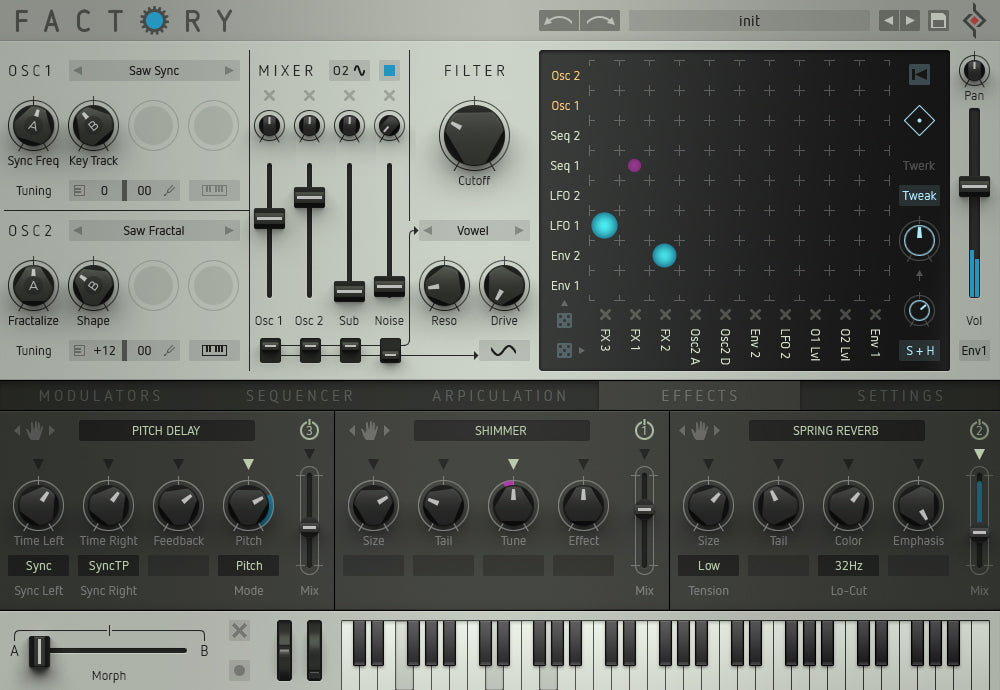This screenshot has width=1000, height=690.
Task: Enable the Tweak mode toggle
Action: 918,195
